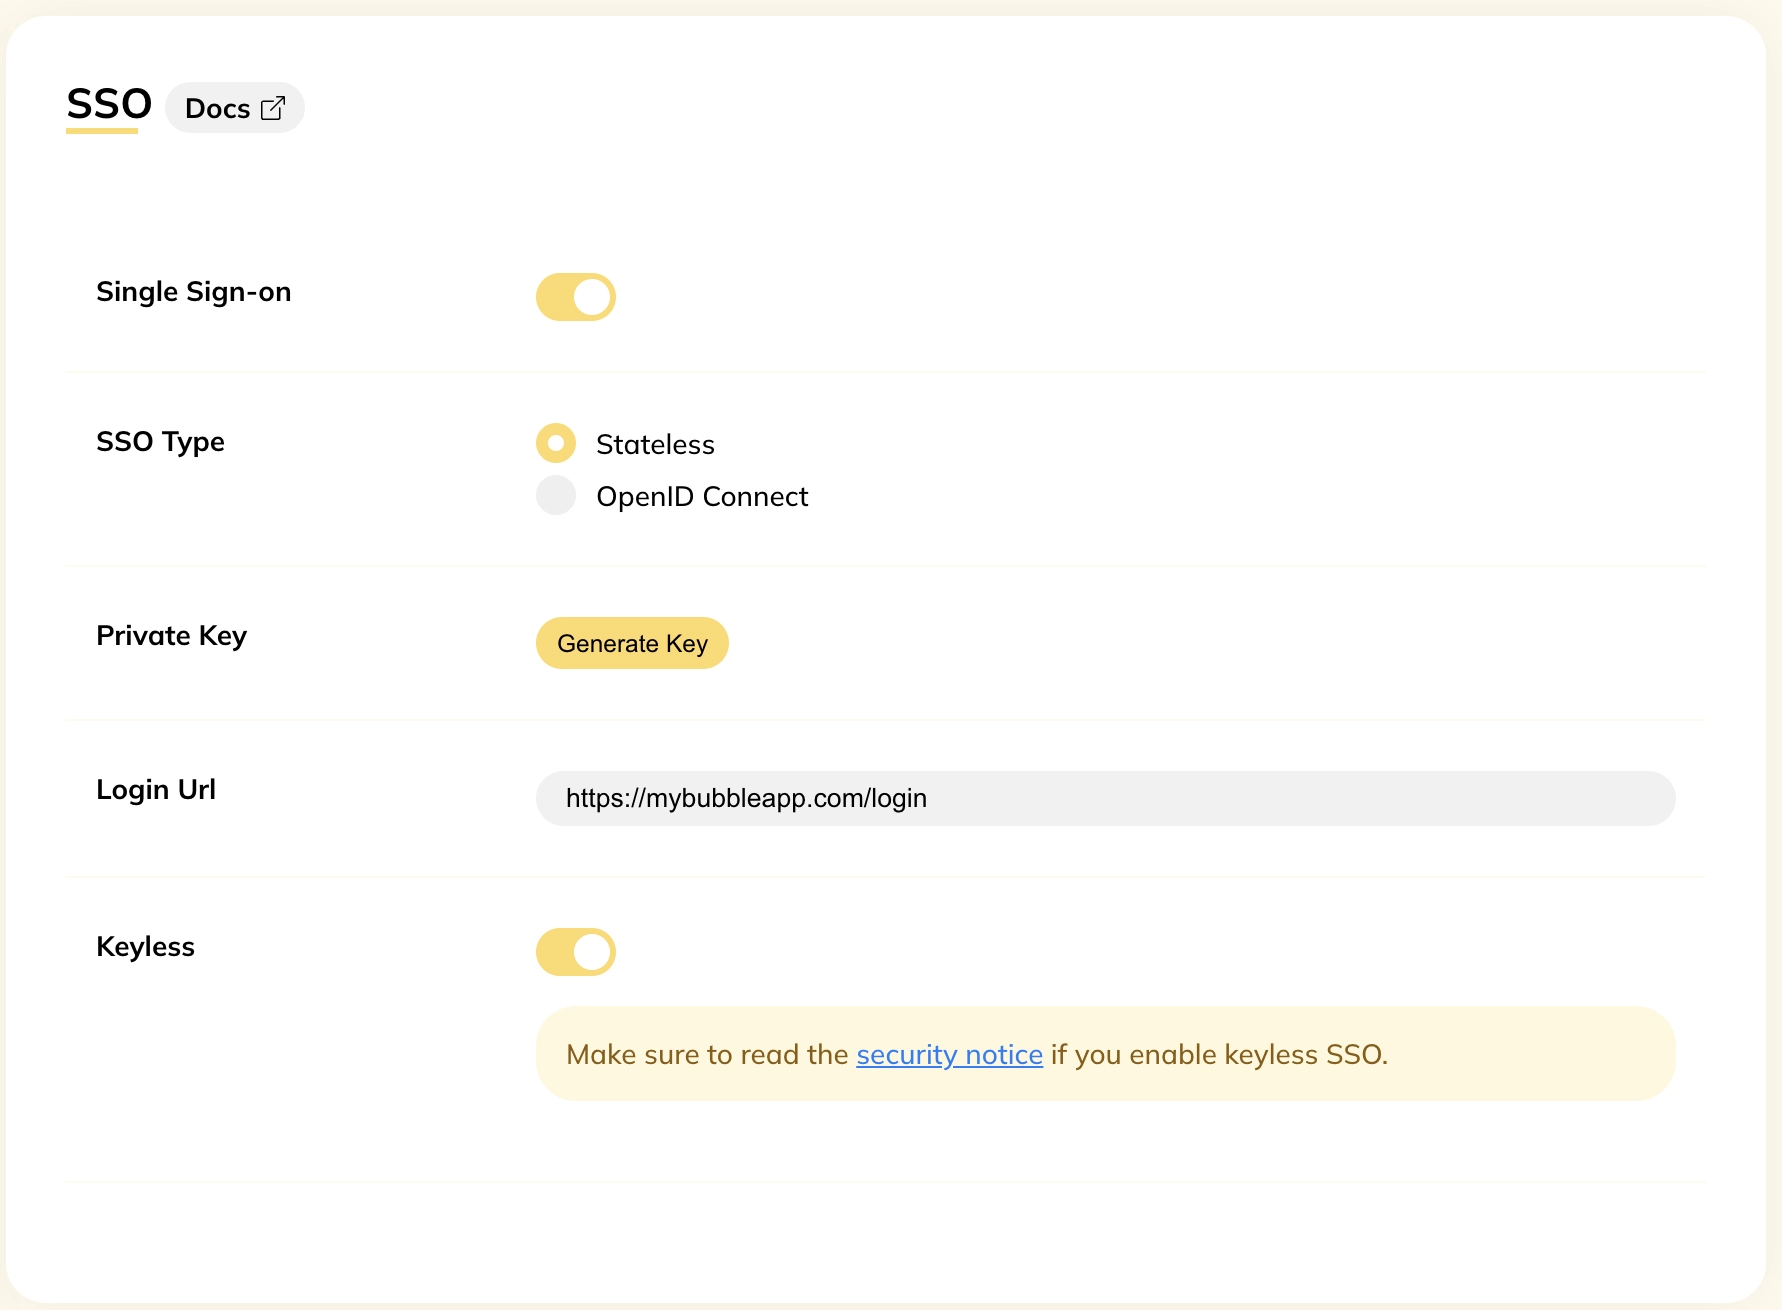Click the SSO Type label

tap(160, 442)
